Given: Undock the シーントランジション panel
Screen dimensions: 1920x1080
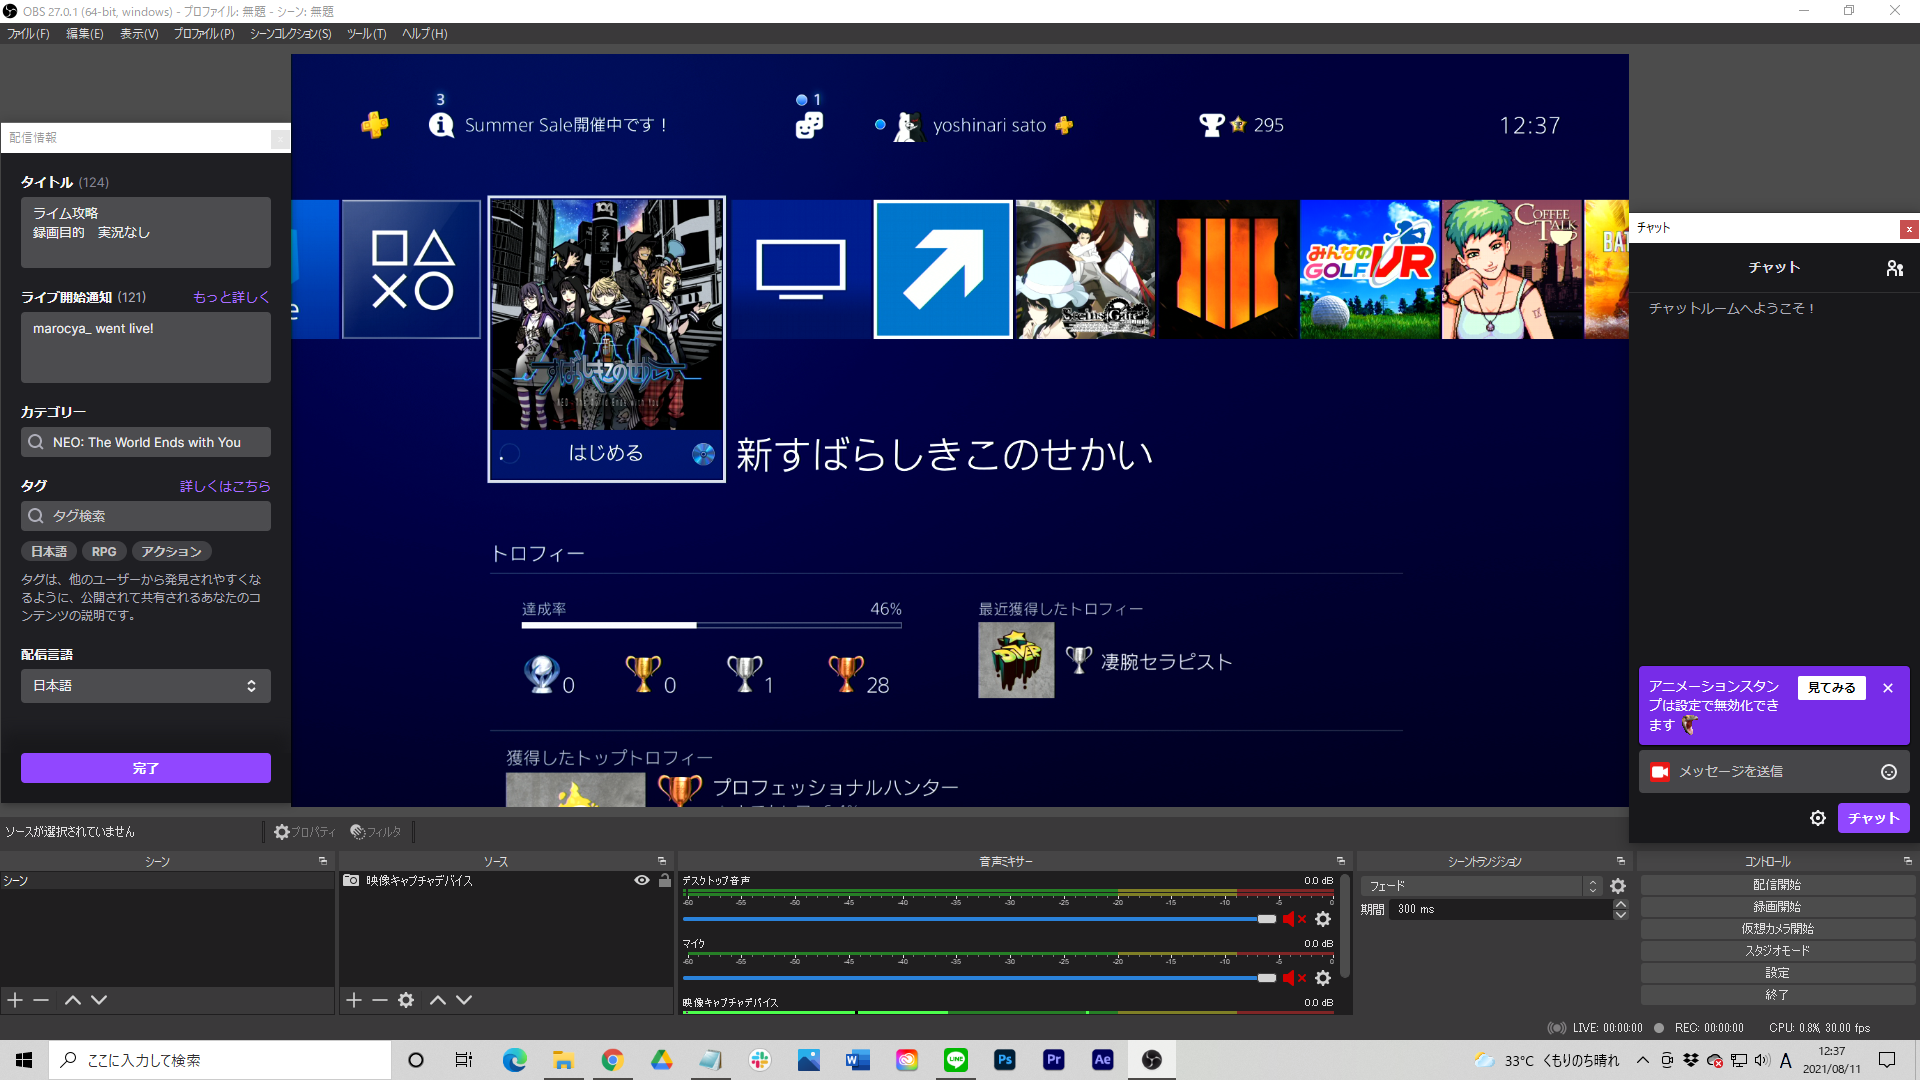Looking at the screenshot, I should pos(1621,861).
